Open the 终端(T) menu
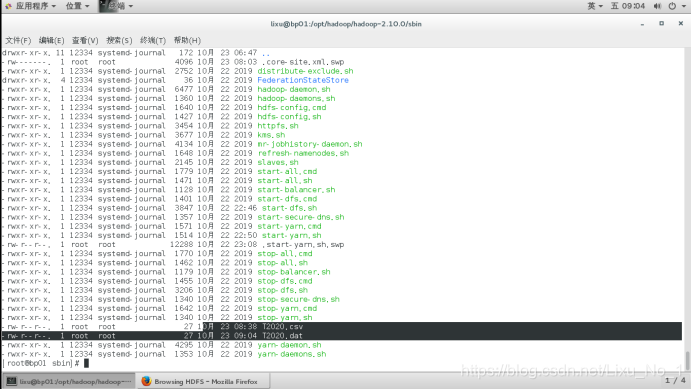Screen dimensions: 691x389 click(153, 41)
